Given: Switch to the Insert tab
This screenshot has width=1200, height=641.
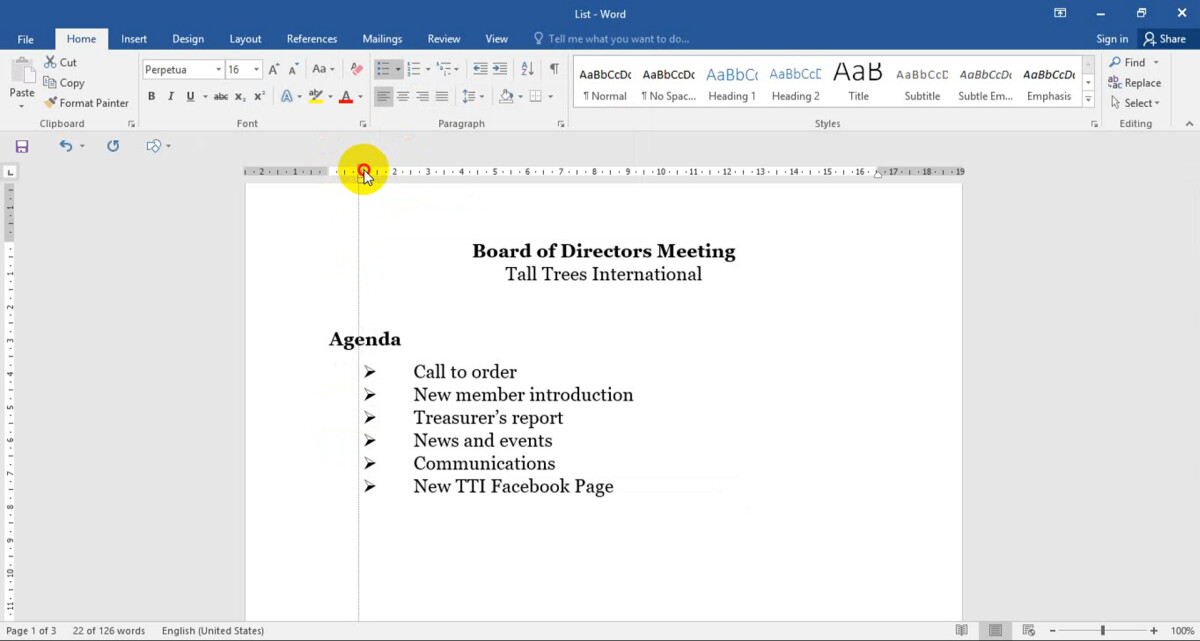Looking at the screenshot, I should (134, 39).
